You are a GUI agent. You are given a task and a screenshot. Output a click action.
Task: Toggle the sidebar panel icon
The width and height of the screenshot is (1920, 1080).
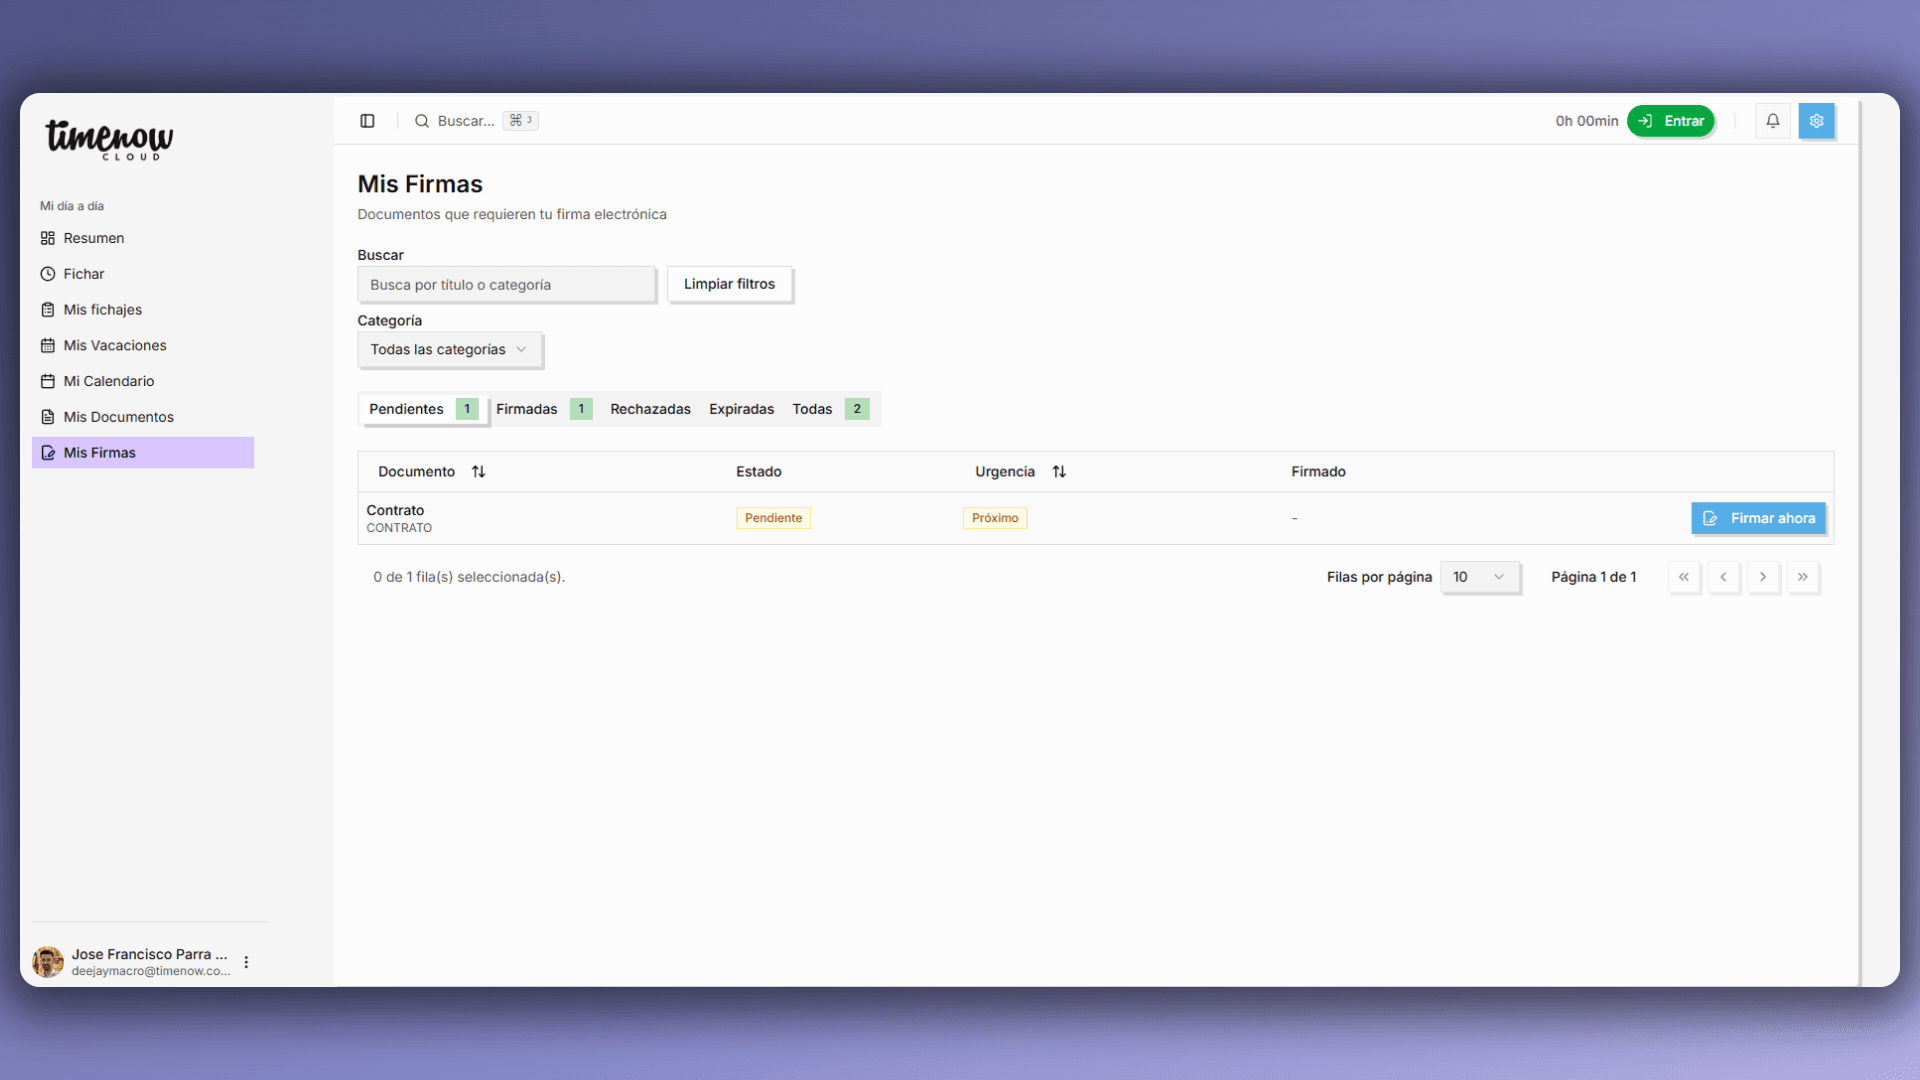(x=367, y=121)
